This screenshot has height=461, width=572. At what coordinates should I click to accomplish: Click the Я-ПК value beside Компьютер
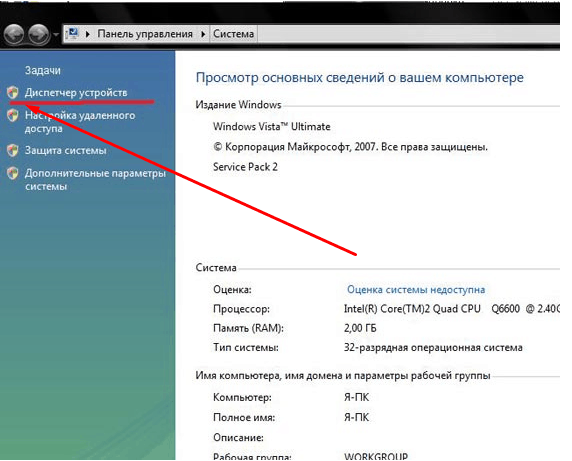pyautogui.click(x=356, y=397)
